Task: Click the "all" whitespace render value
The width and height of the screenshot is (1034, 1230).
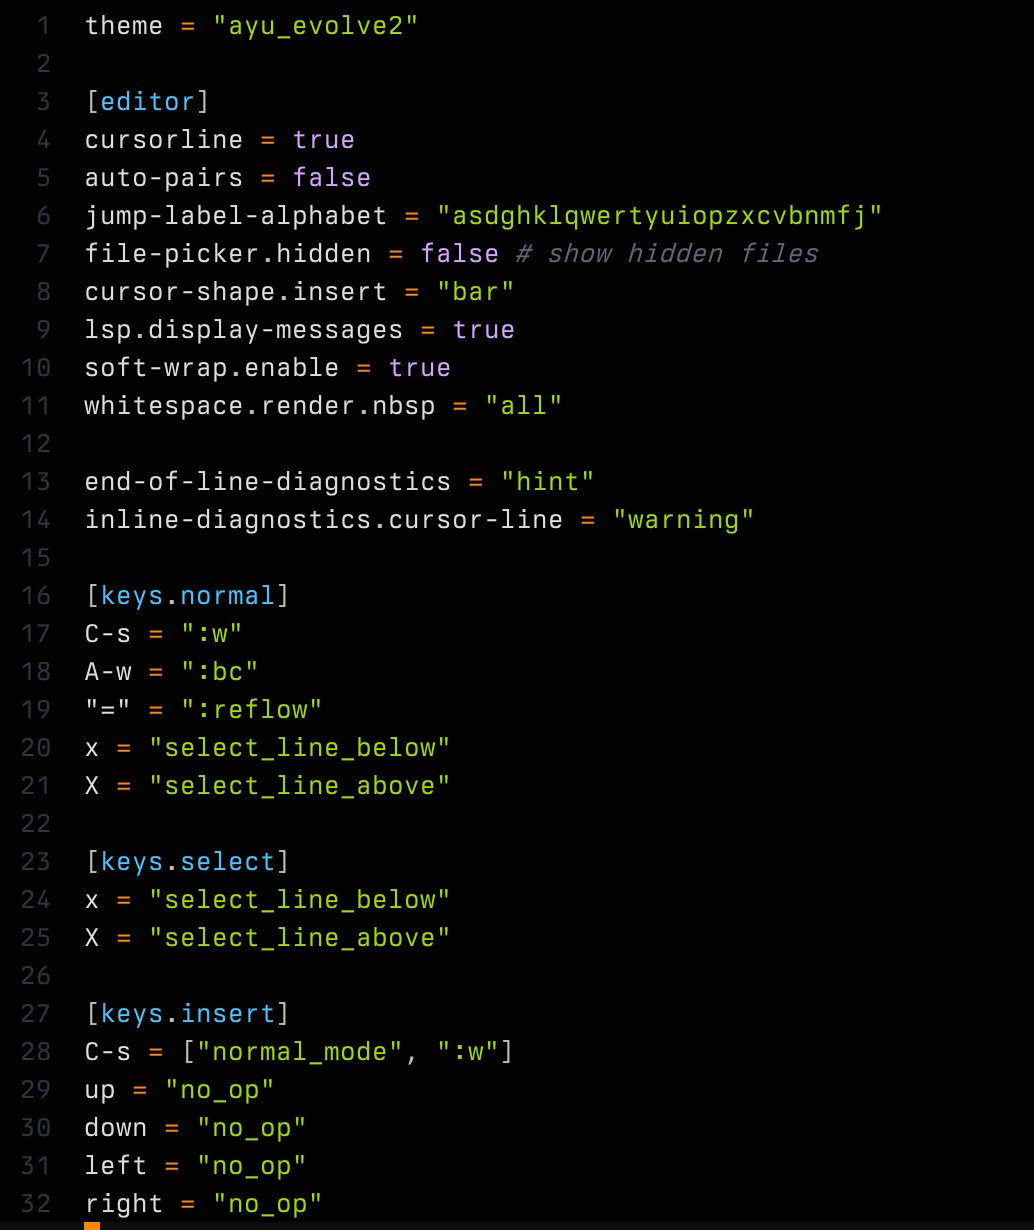Action: pyautogui.click(x=523, y=406)
